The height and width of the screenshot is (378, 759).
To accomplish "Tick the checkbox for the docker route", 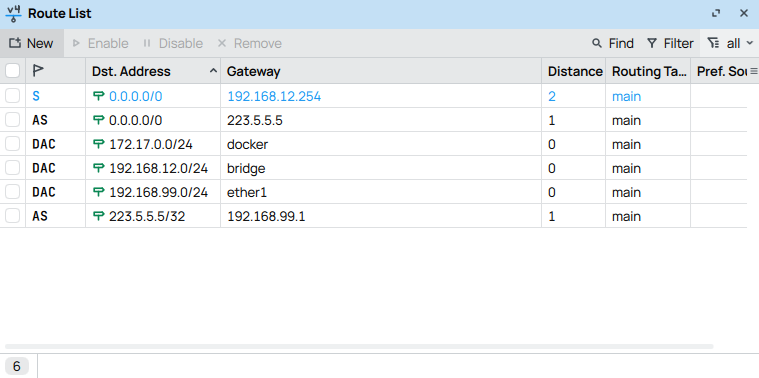I will pos(13,144).
